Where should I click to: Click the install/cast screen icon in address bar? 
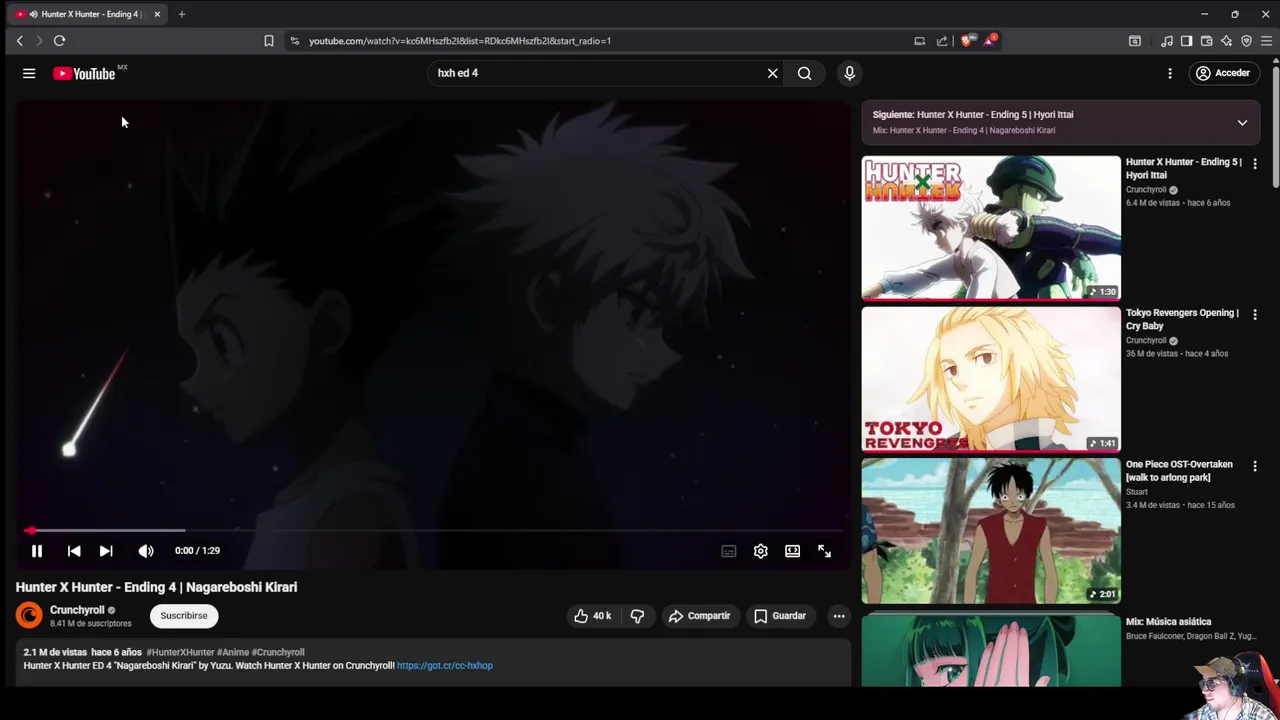pos(919,41)
